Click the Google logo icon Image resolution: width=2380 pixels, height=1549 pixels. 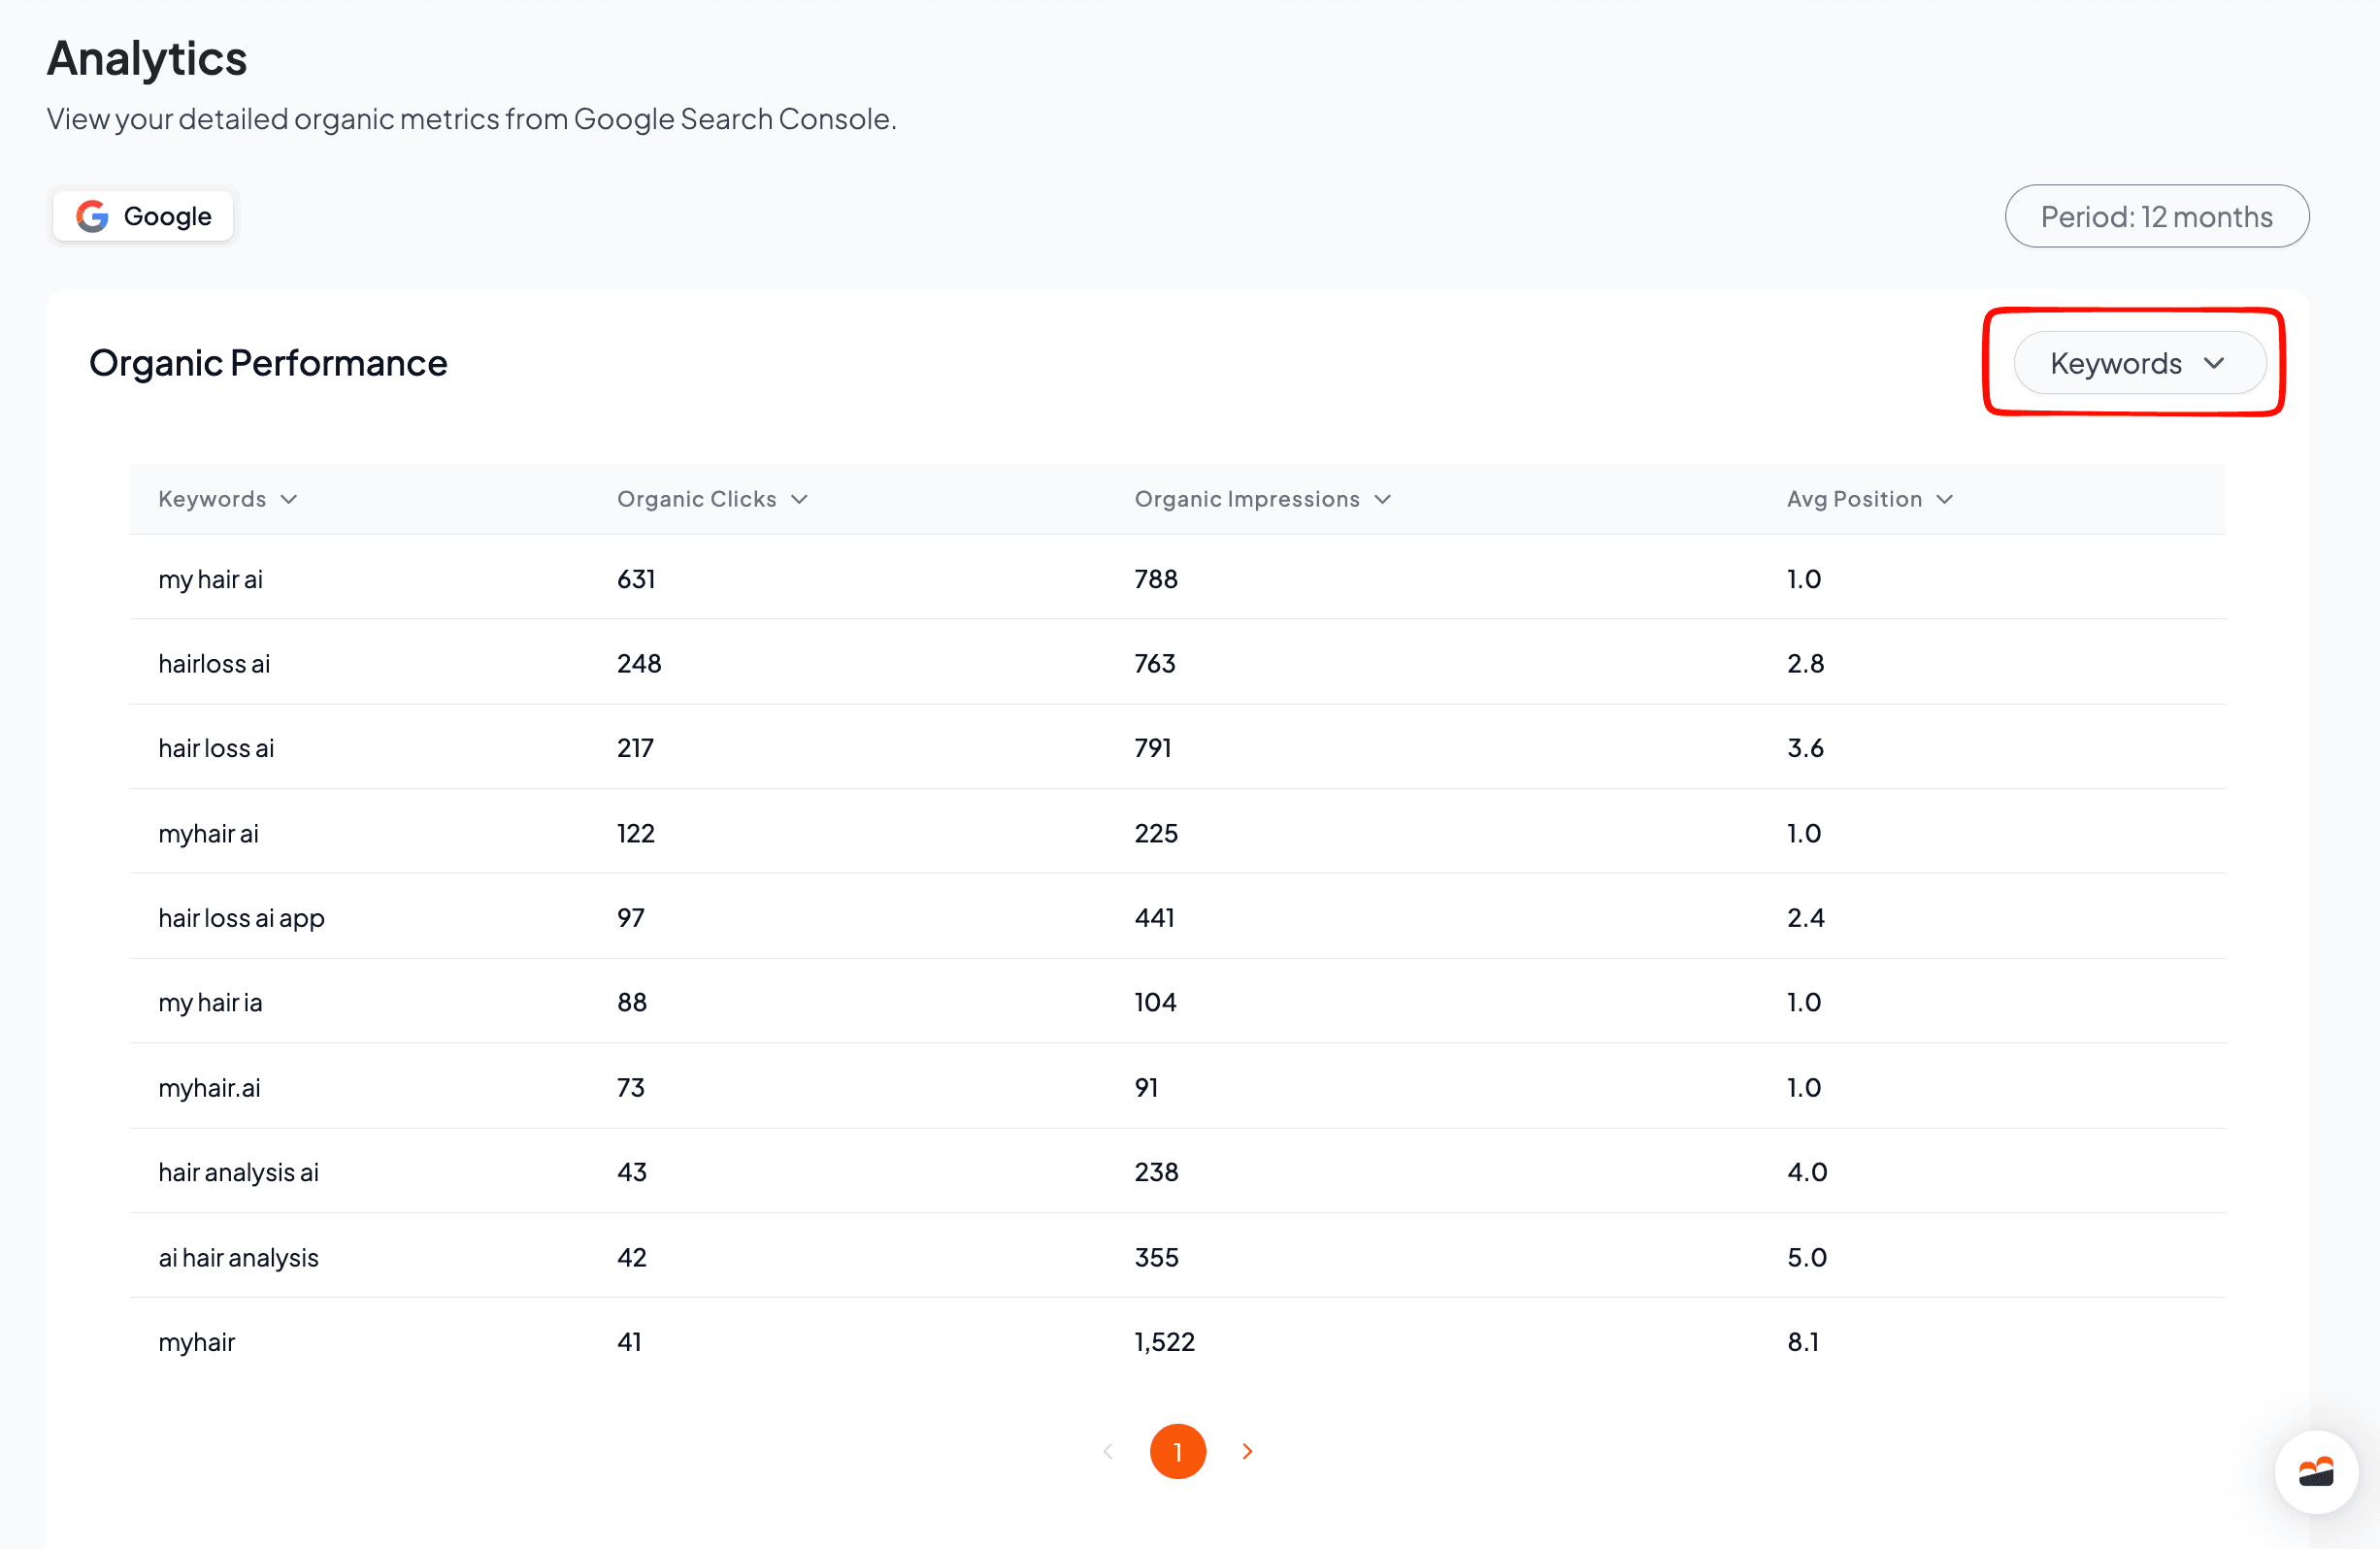93,216
